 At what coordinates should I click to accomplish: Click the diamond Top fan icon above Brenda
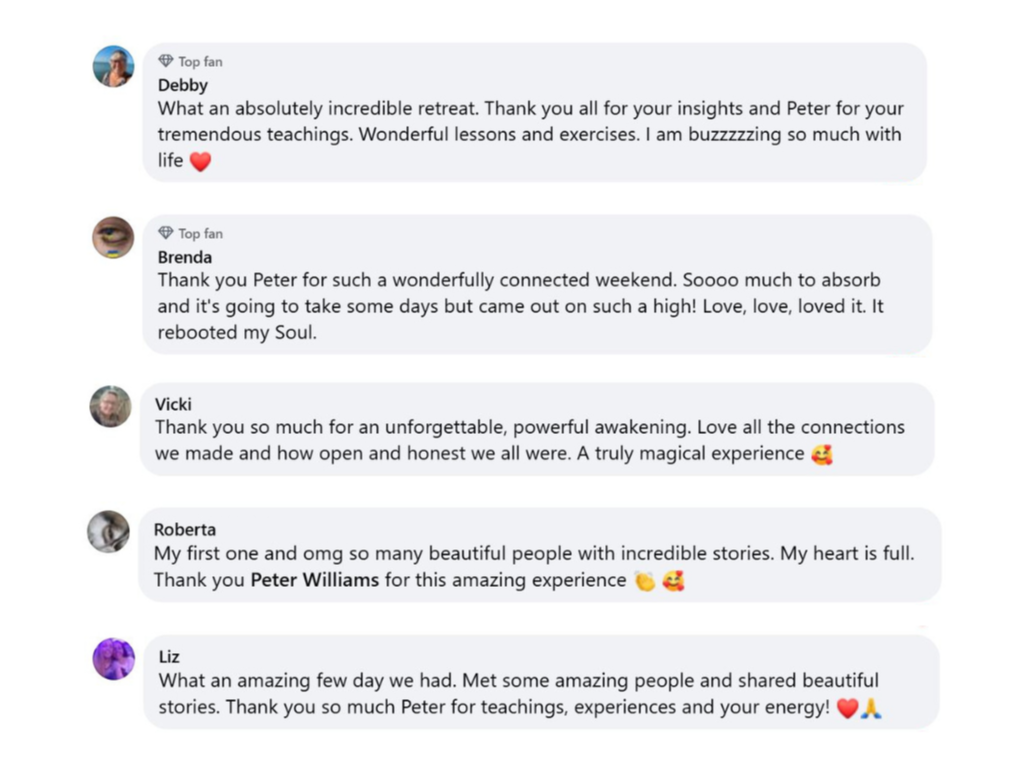(x=166, y=233)
